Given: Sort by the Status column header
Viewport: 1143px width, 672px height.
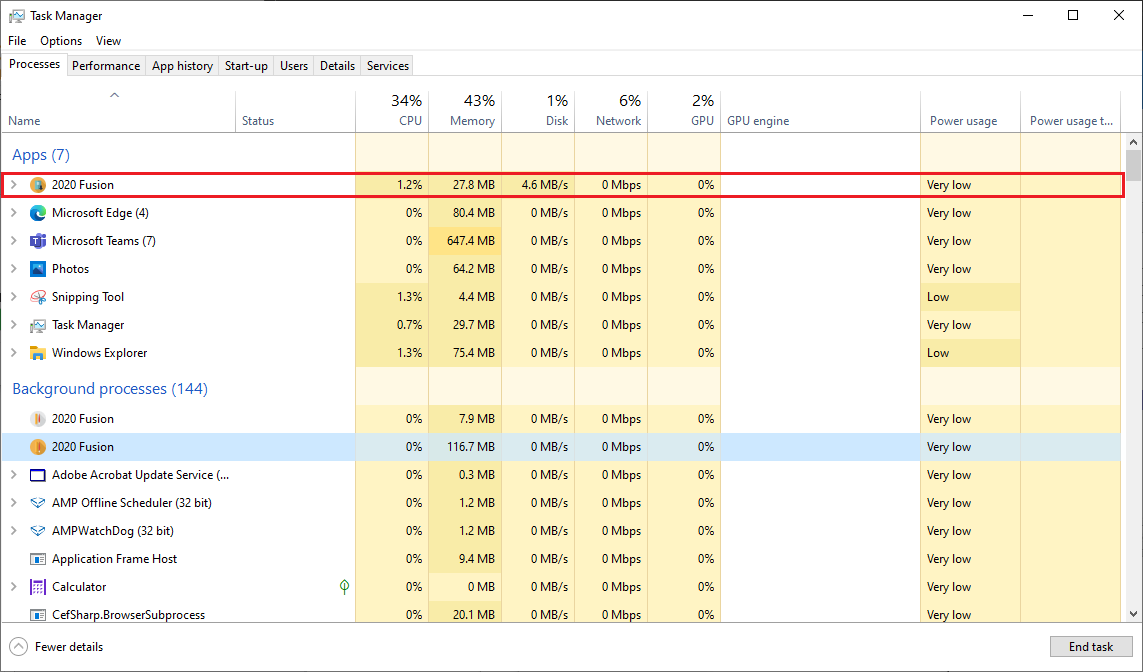Looking at the screenshot, I should [x=295, y=111].
